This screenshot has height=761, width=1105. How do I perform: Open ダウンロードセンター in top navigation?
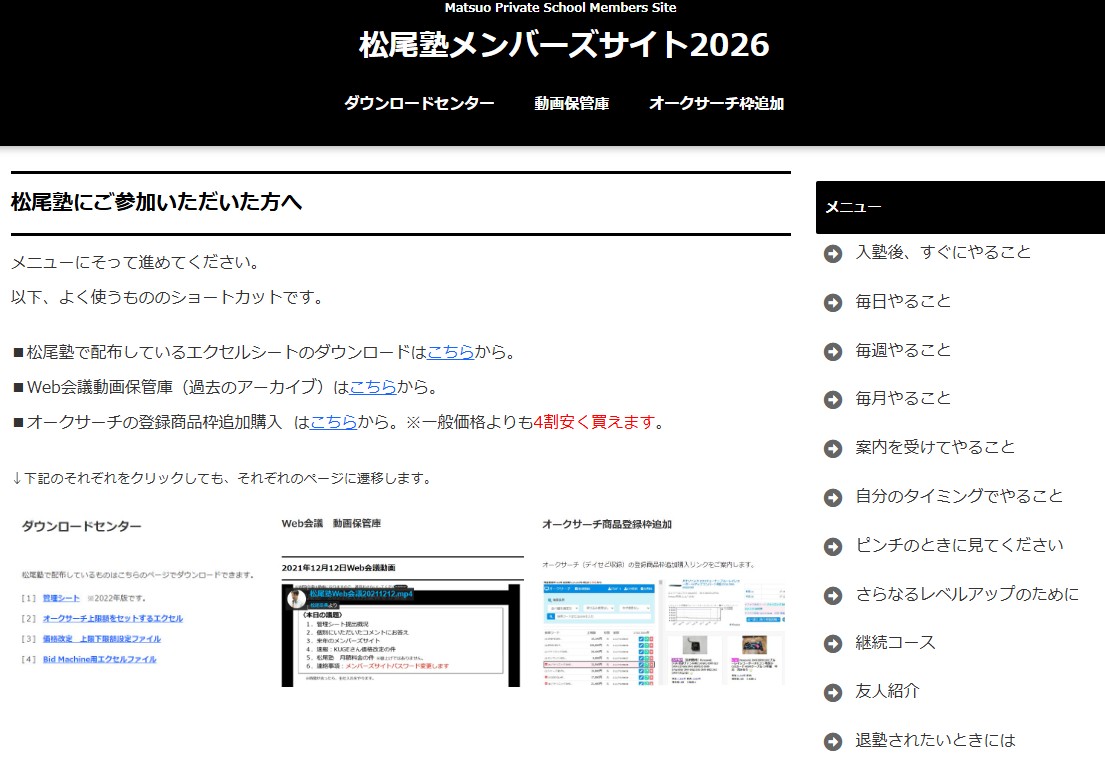pyautogui.click(x=419, y=103)
